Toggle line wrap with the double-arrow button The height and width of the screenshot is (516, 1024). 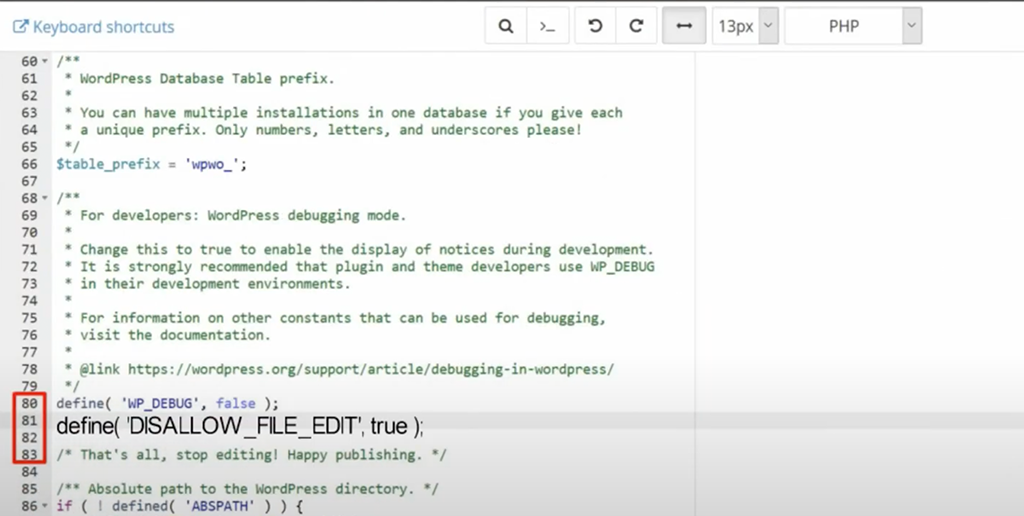point(684,27)
